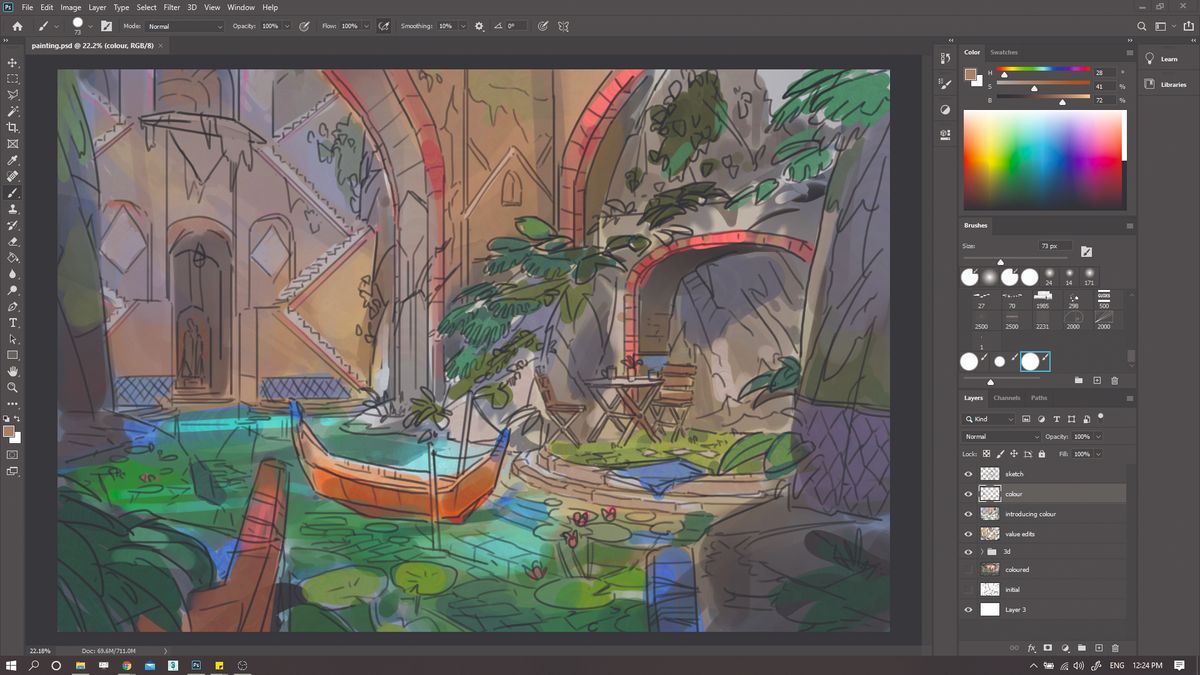Screen dimensions: 1200x675
Task: Select the Crop tool
Action: [13, 127]
